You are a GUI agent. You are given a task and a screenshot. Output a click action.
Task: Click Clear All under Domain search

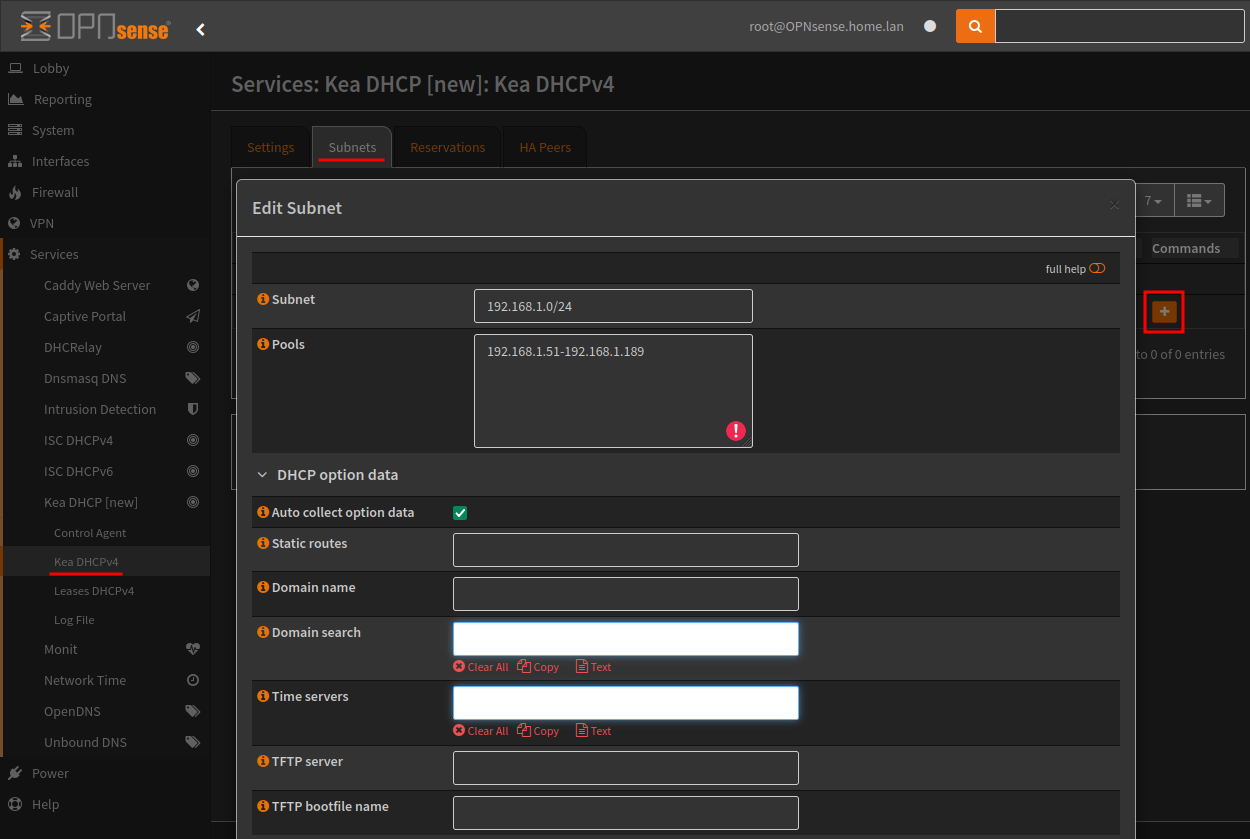coord(481,667)
